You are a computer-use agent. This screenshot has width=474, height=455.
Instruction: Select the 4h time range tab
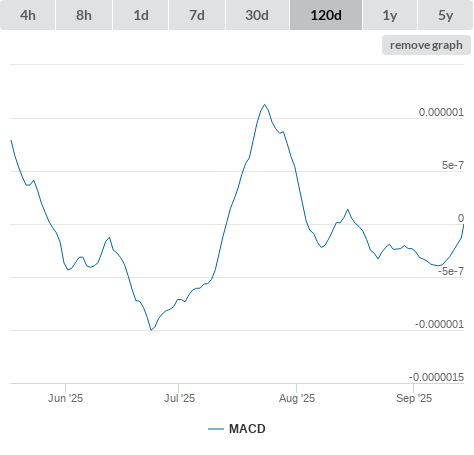pyautogui.click(x=28, y=15)
